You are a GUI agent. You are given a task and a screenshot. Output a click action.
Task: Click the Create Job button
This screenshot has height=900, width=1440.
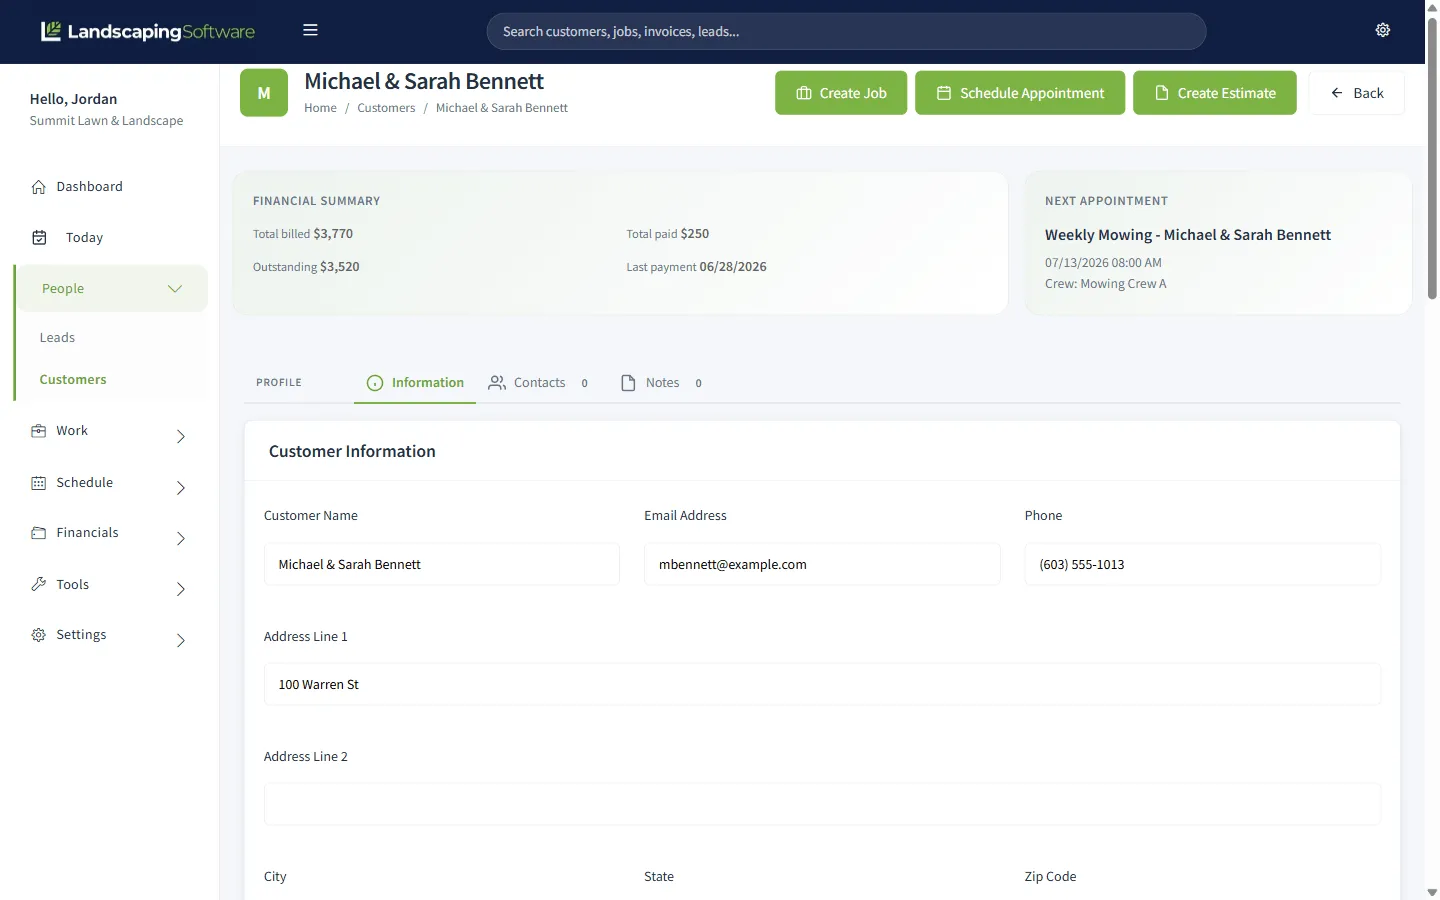[841, 93]
